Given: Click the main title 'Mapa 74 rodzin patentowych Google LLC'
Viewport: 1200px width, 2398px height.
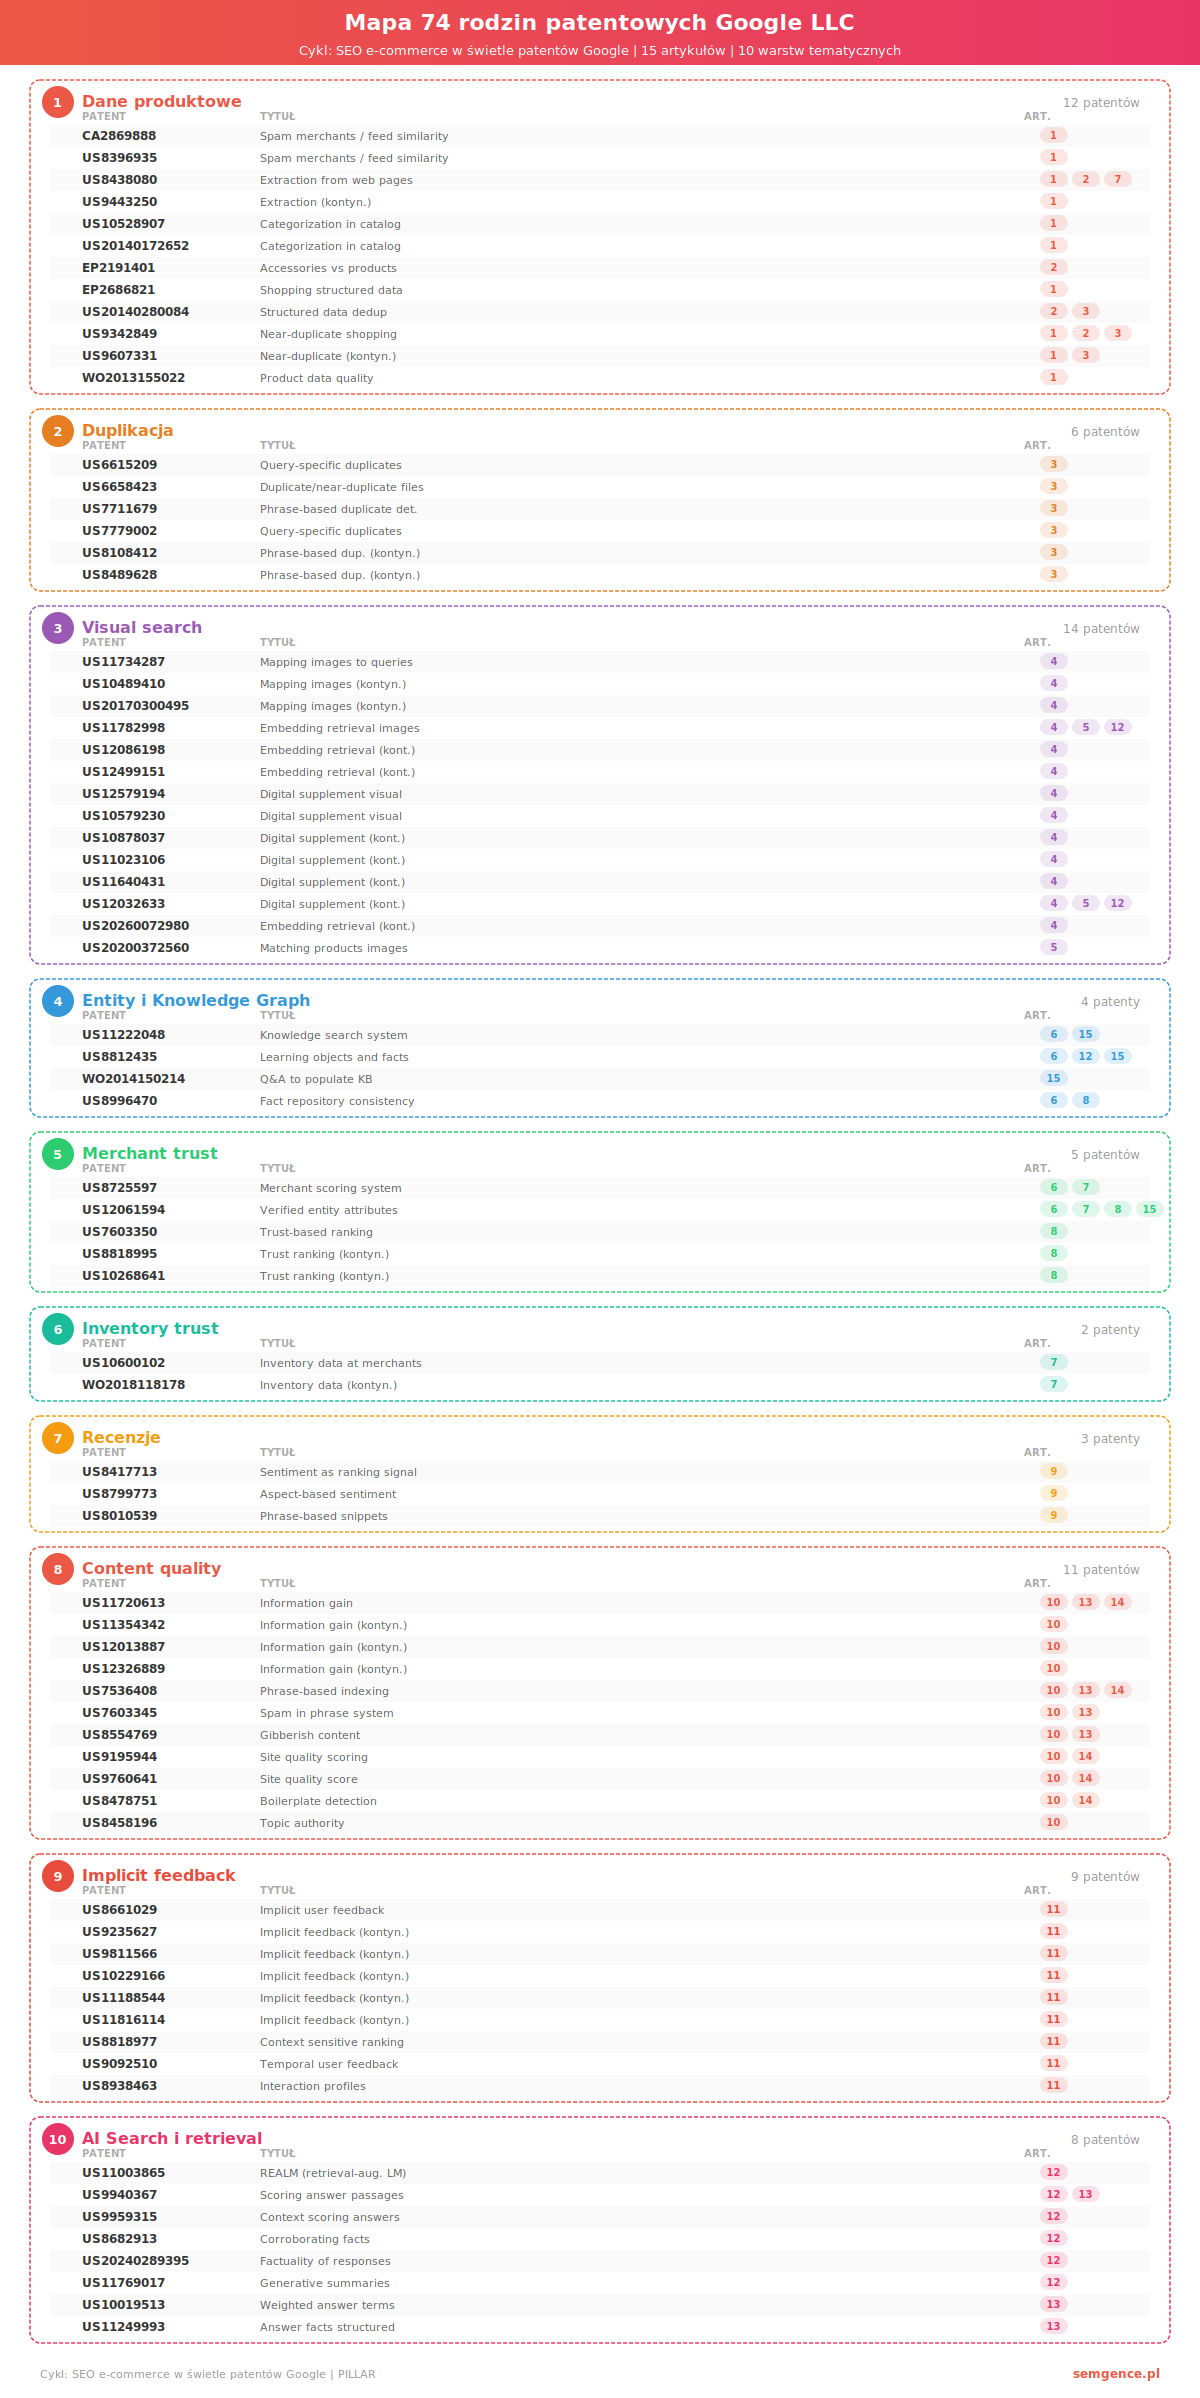Looking at the screenshot, I should (600, 22).
